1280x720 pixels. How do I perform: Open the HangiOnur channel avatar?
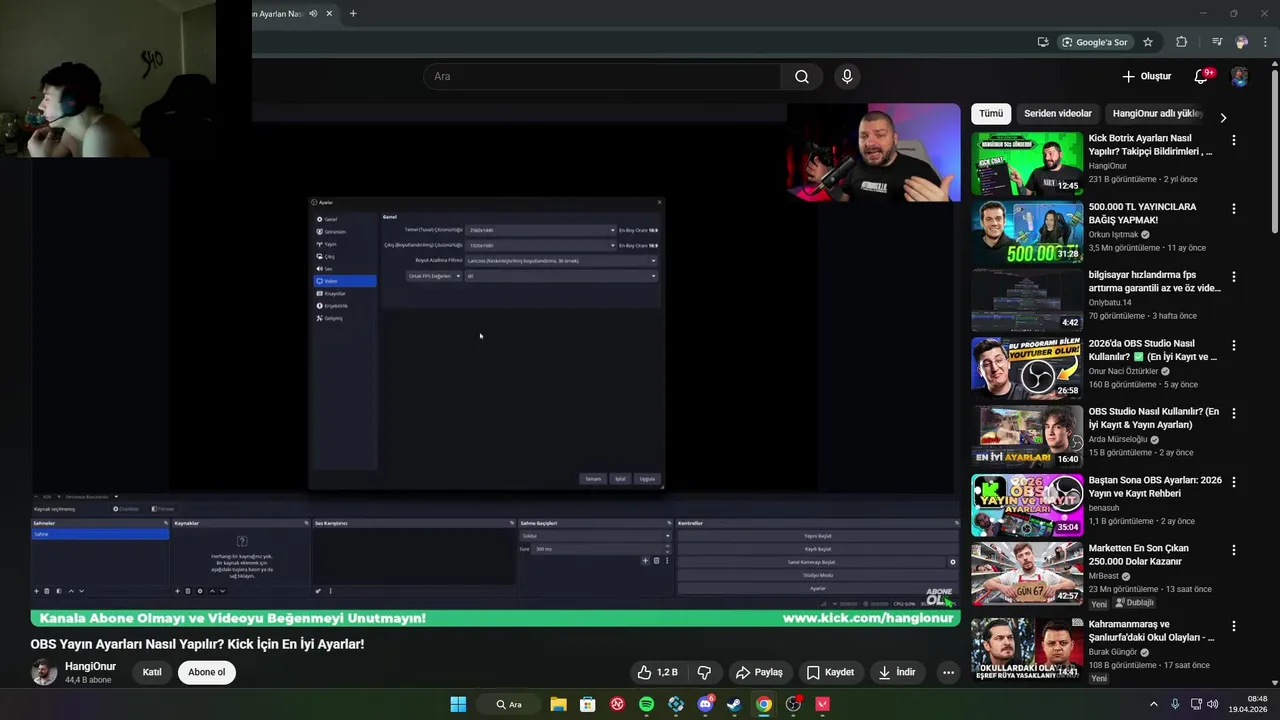[44, 672]
